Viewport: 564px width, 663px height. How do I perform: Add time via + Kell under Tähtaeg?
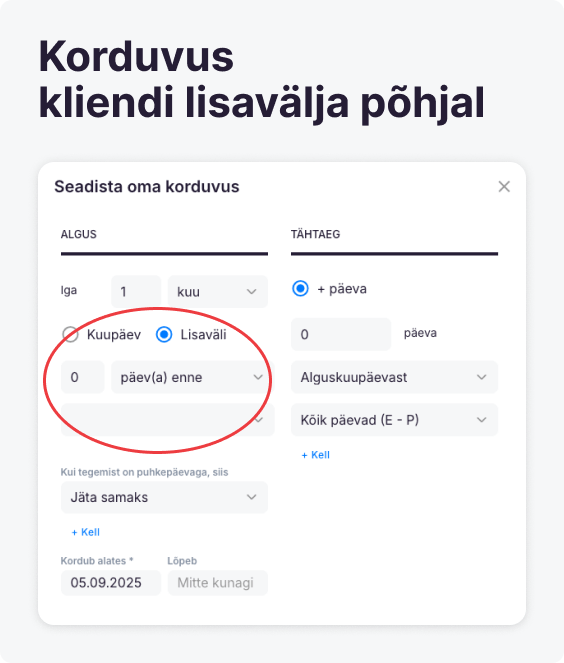click(x=315, y=455)
